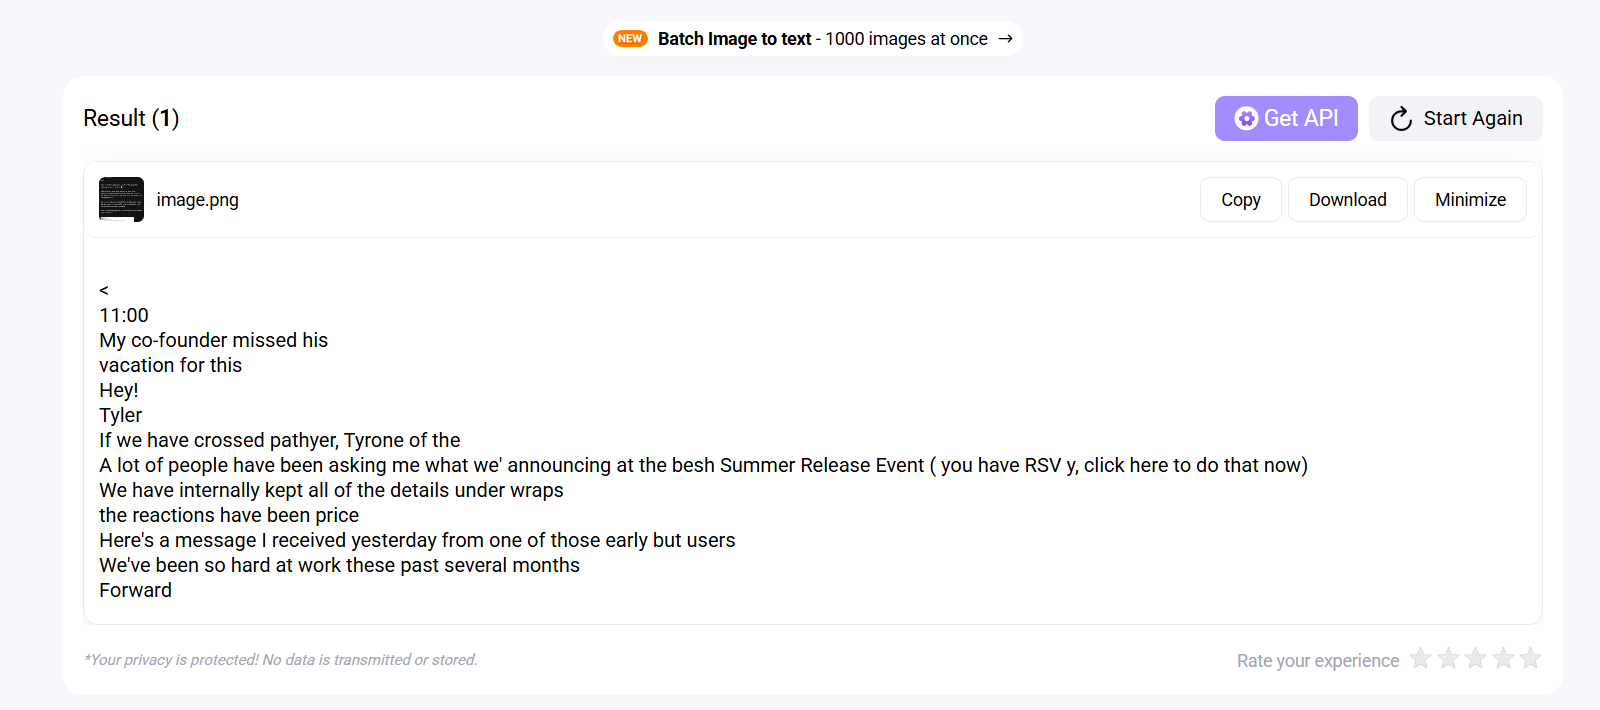
Task: Click the extracted text line 'Hey!'
Action: point(118,390)
